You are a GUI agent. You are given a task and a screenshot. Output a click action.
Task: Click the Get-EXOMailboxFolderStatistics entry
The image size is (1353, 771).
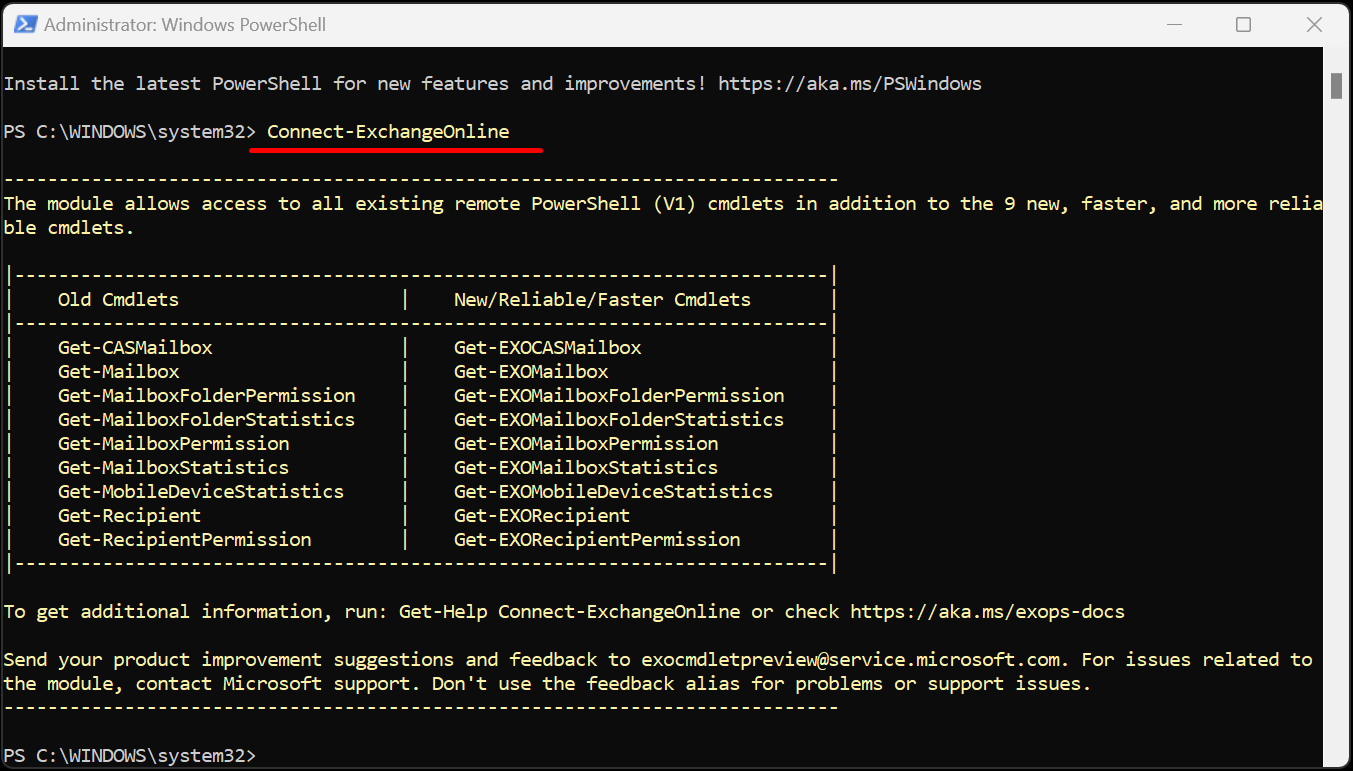619,420
